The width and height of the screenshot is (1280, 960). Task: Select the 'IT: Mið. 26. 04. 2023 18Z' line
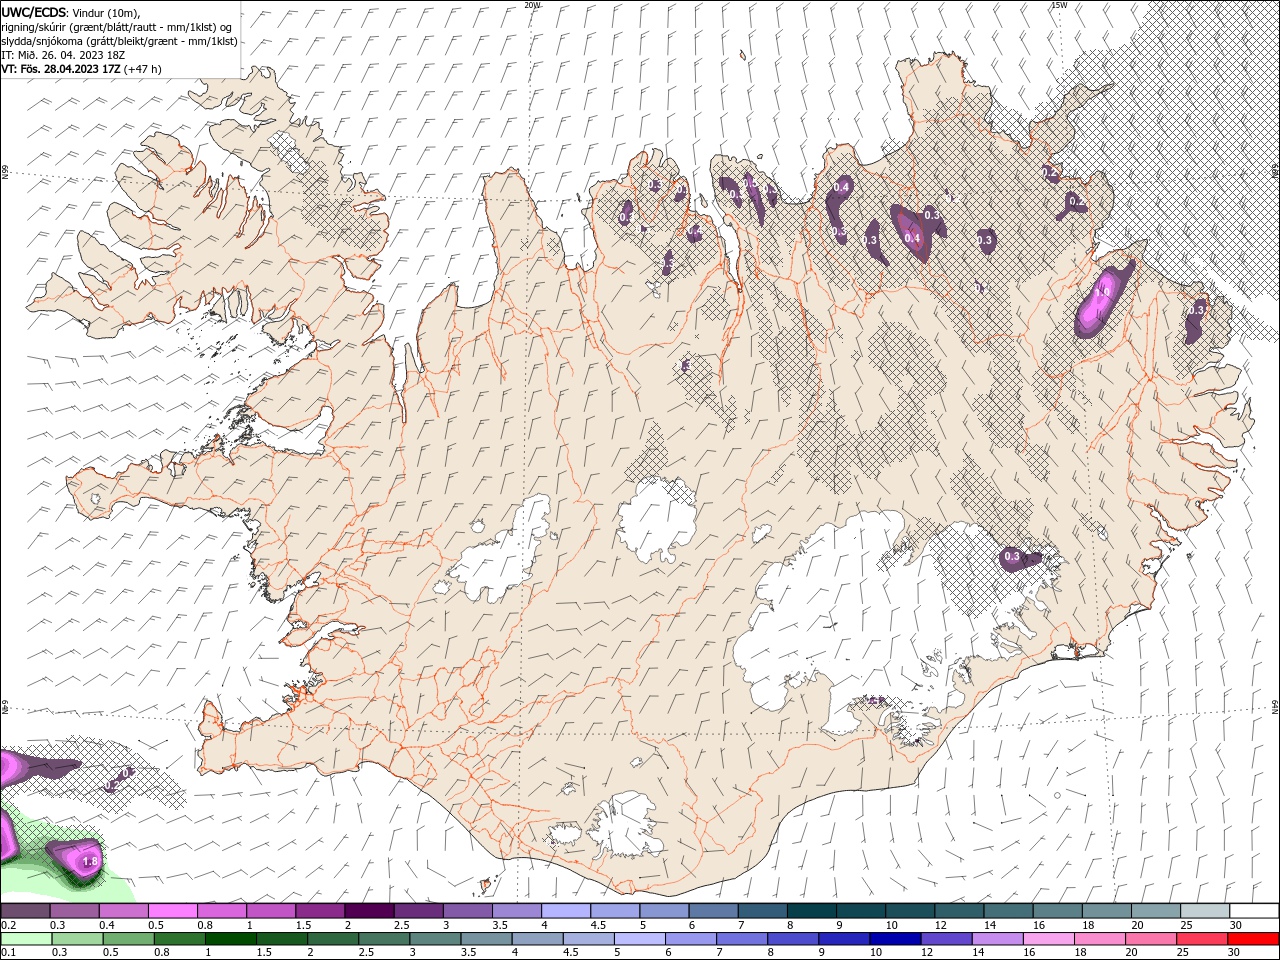65,55
